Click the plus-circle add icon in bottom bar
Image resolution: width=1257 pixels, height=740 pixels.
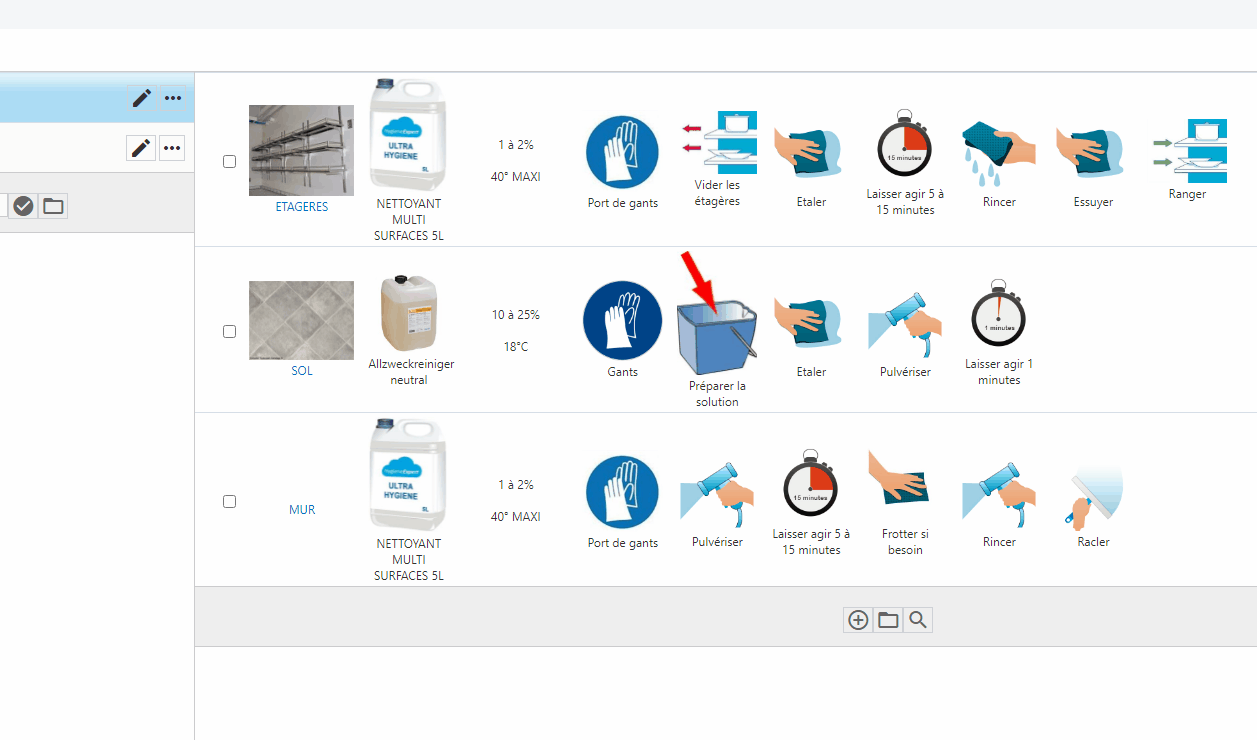coord(858,620)
